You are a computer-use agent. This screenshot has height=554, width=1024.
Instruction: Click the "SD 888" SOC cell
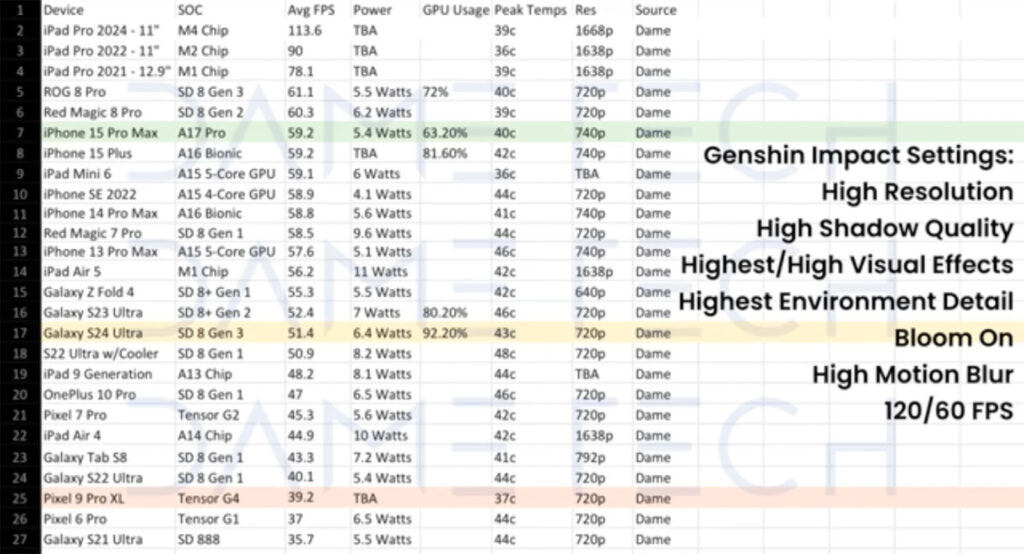click(x=197, y=539)
